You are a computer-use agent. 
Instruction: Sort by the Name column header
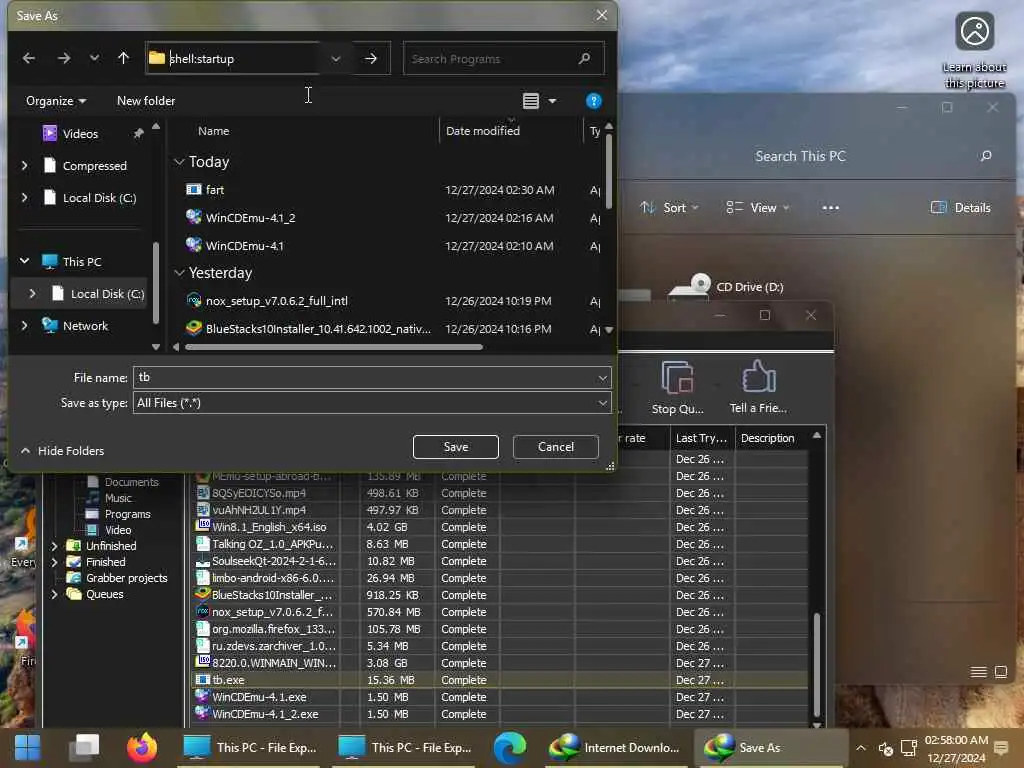click(214, 131)
